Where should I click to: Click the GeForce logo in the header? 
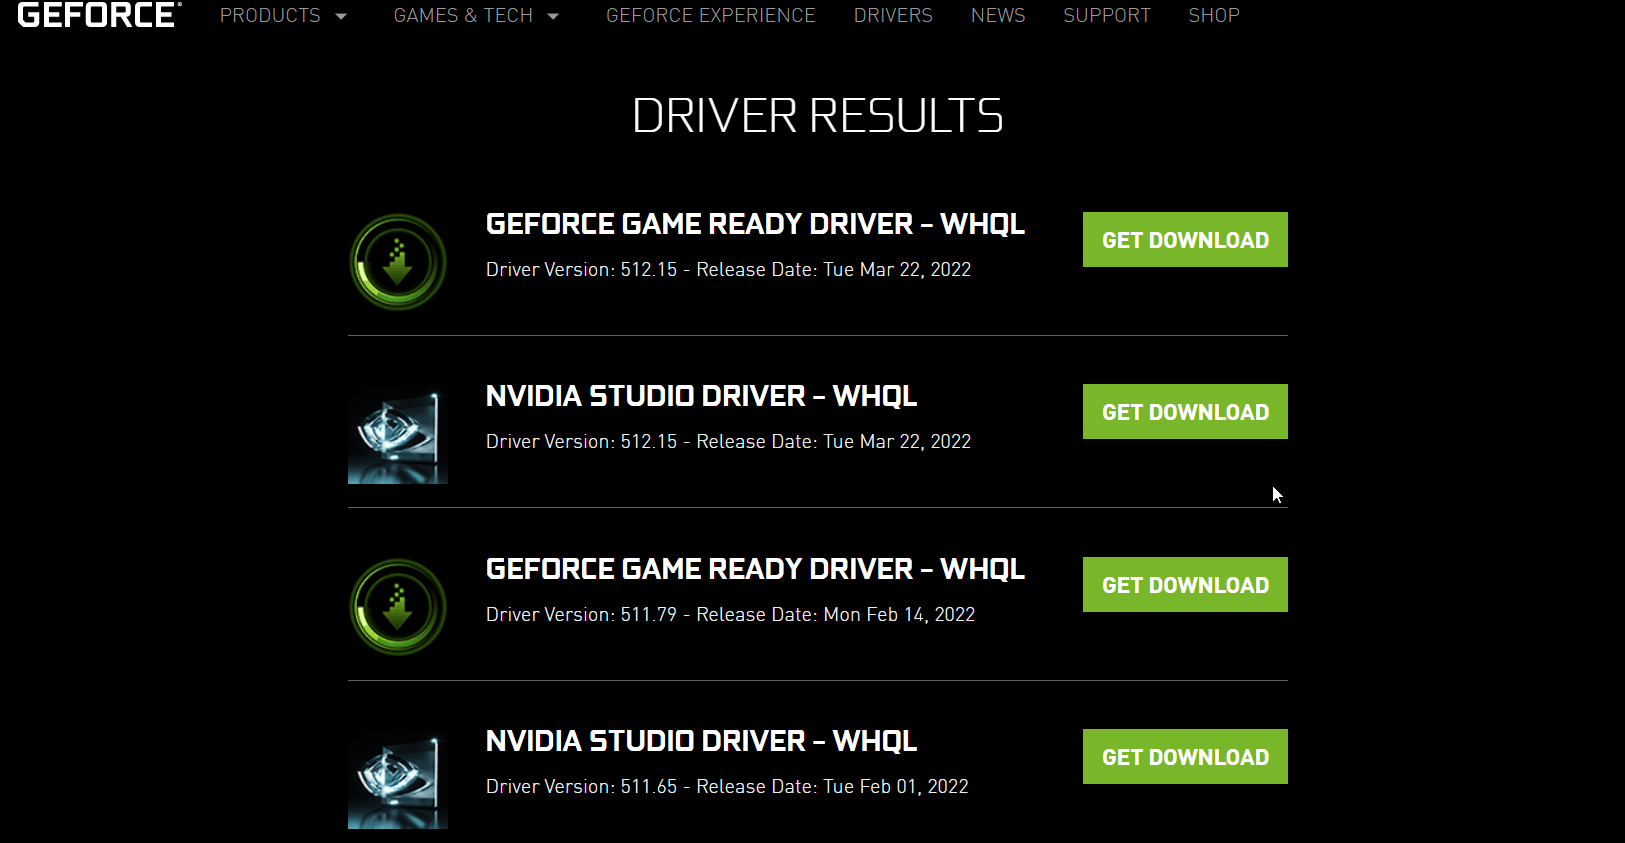[x=99, y=15]
